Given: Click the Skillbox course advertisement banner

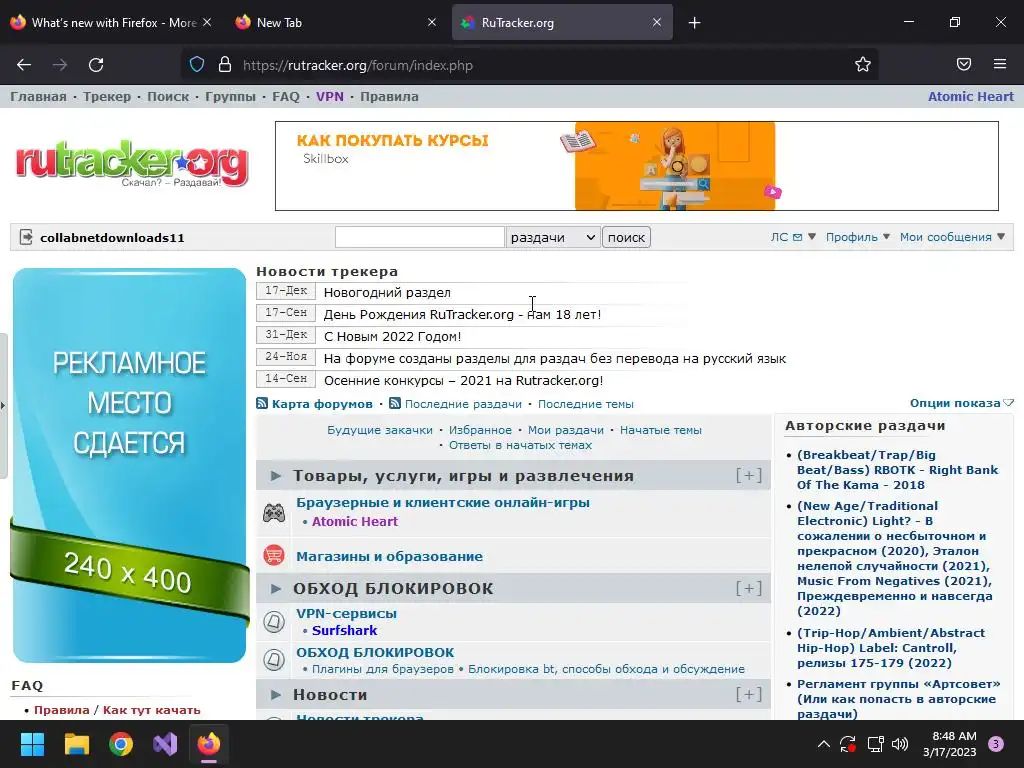Looking at the screenshot, I should pyautogui.click(x=637, y=166).
